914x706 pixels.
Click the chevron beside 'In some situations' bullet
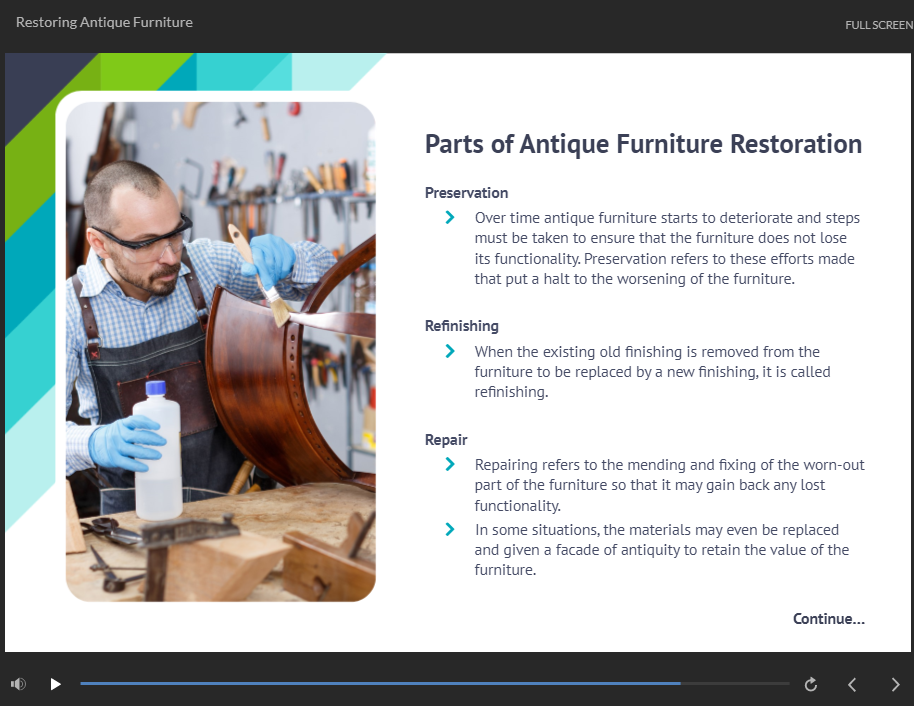(x=450, y=530)
